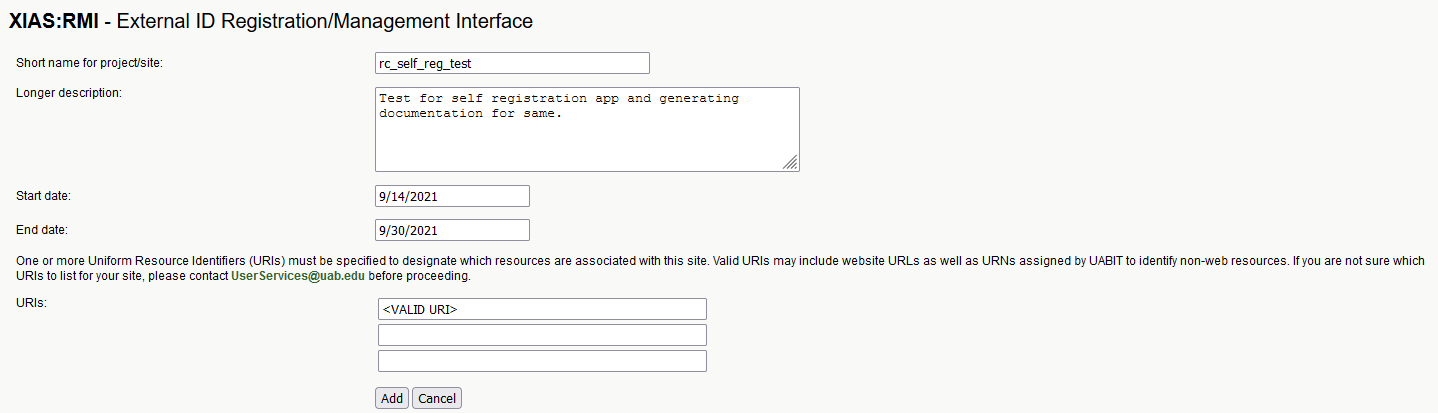Click the 'Start date:' label
This screenshot has height=413, width=1438.
point(43,196)
